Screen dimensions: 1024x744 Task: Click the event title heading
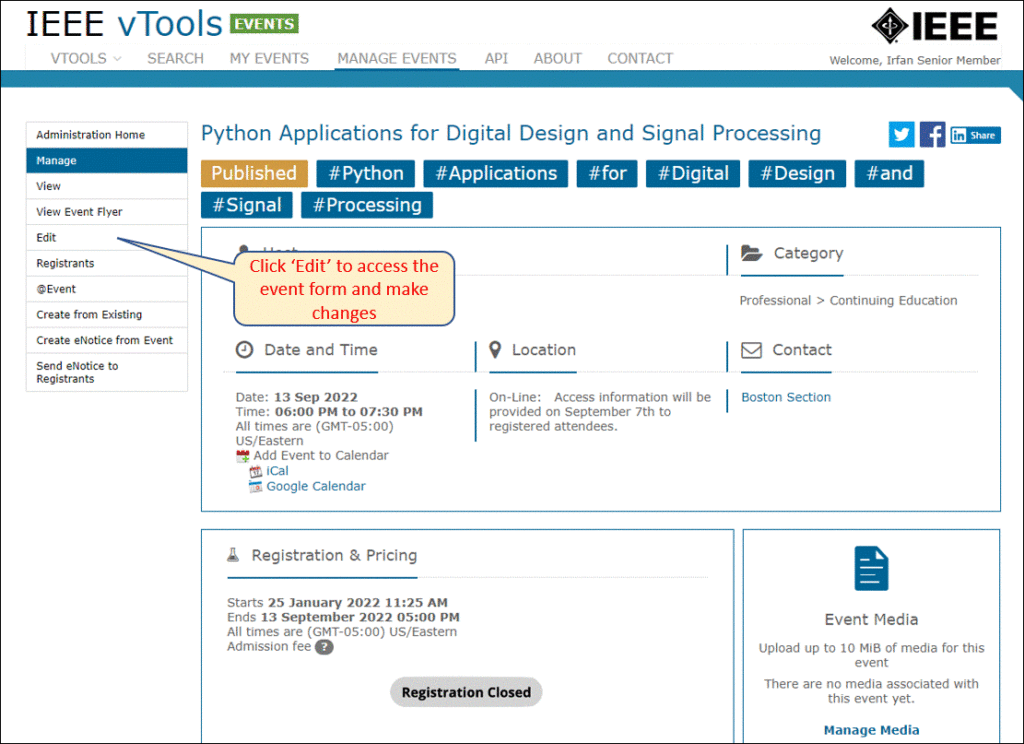[511, 133]
